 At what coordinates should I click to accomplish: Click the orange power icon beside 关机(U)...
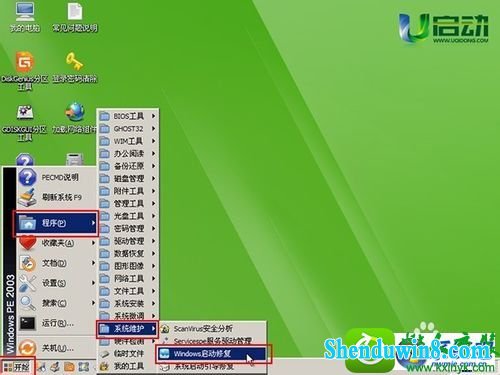pyautogui.click(x=27, y=348)
